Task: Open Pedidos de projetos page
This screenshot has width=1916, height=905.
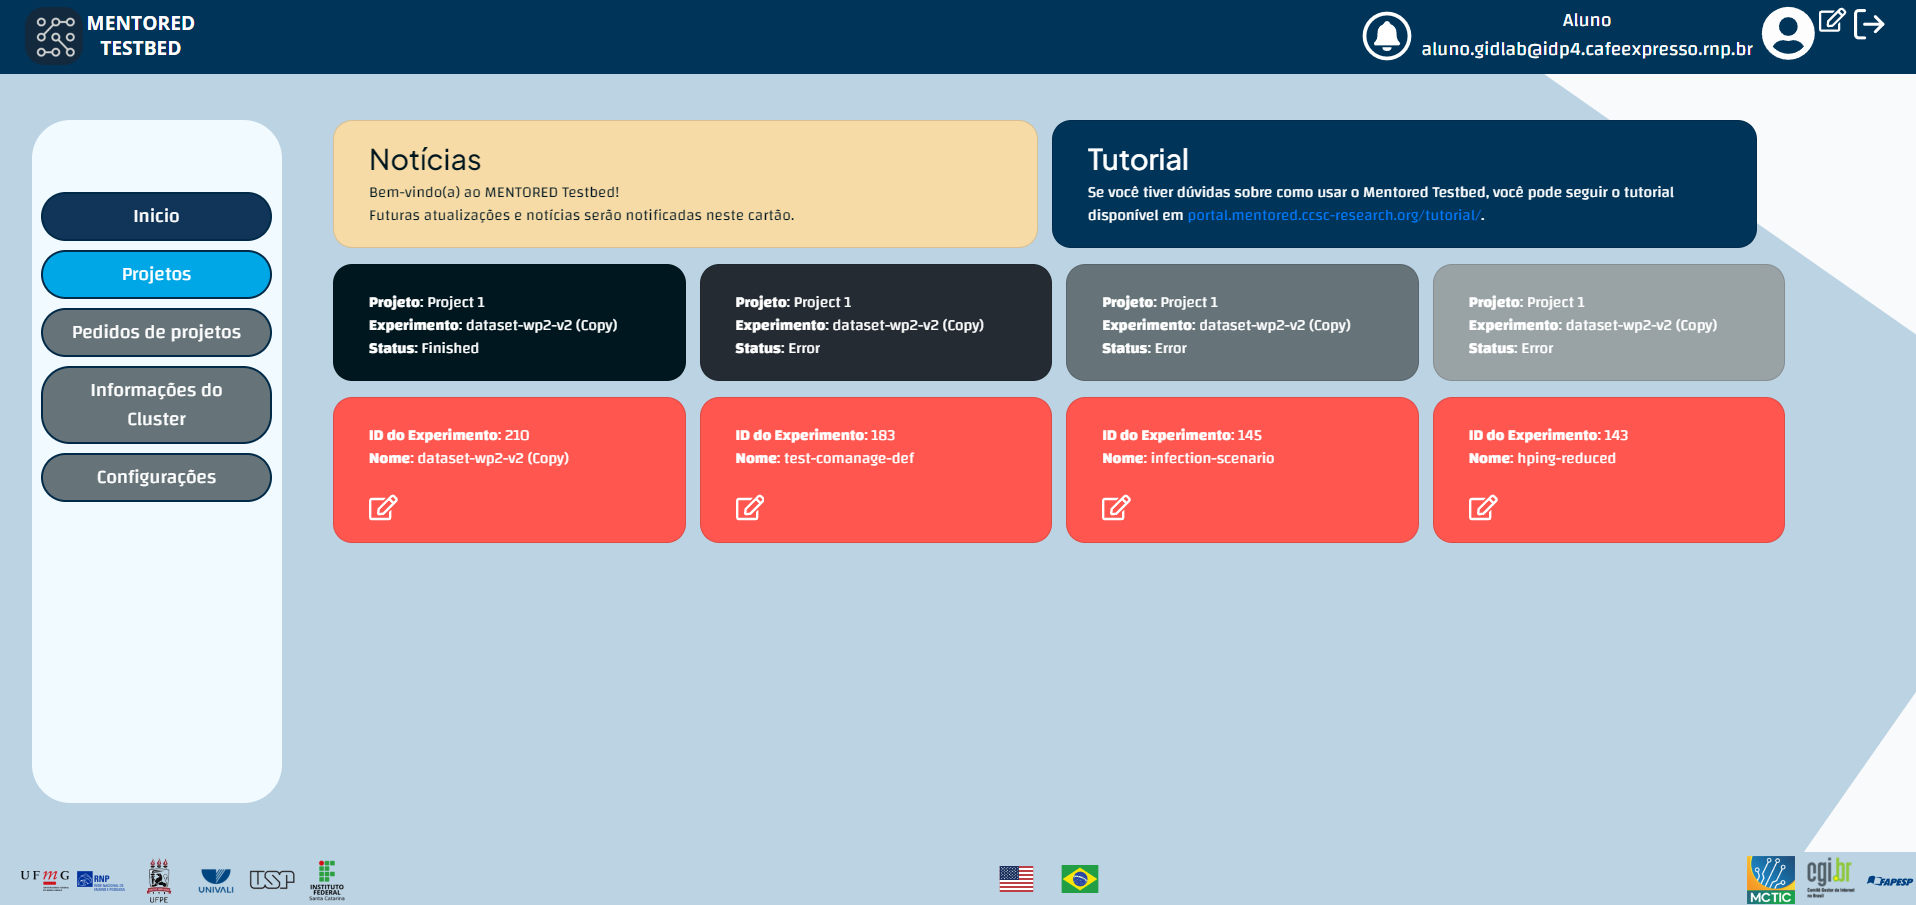Action: pos(156,332)
